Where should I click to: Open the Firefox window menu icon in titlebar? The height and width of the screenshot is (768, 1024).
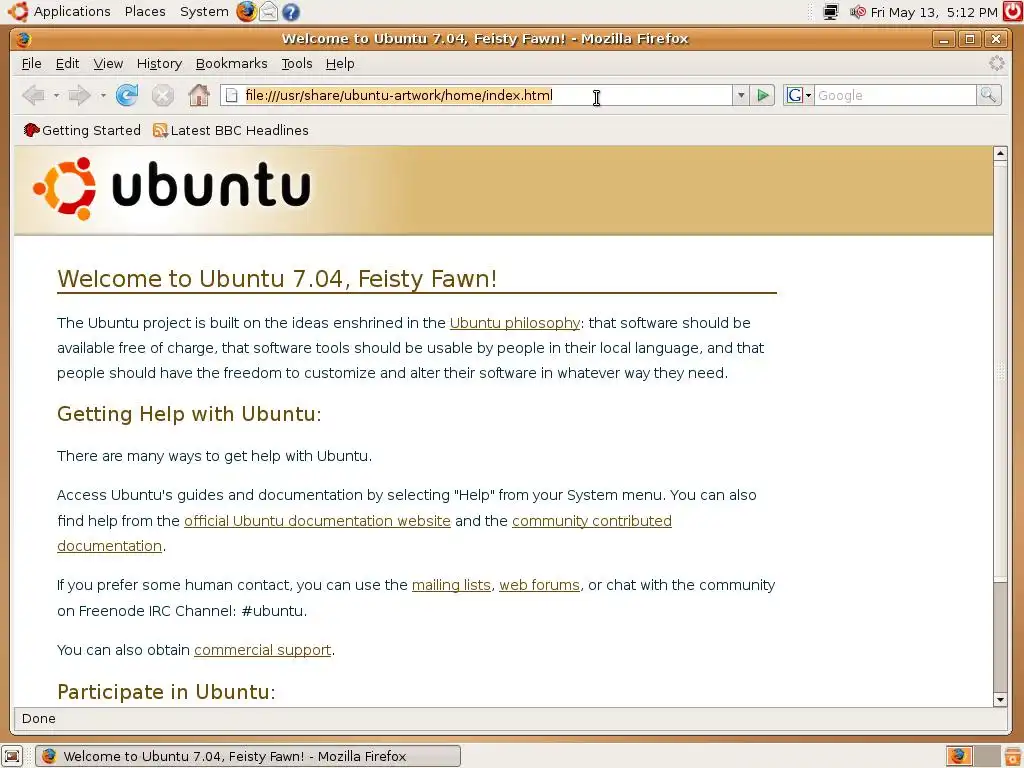(24, 39)
